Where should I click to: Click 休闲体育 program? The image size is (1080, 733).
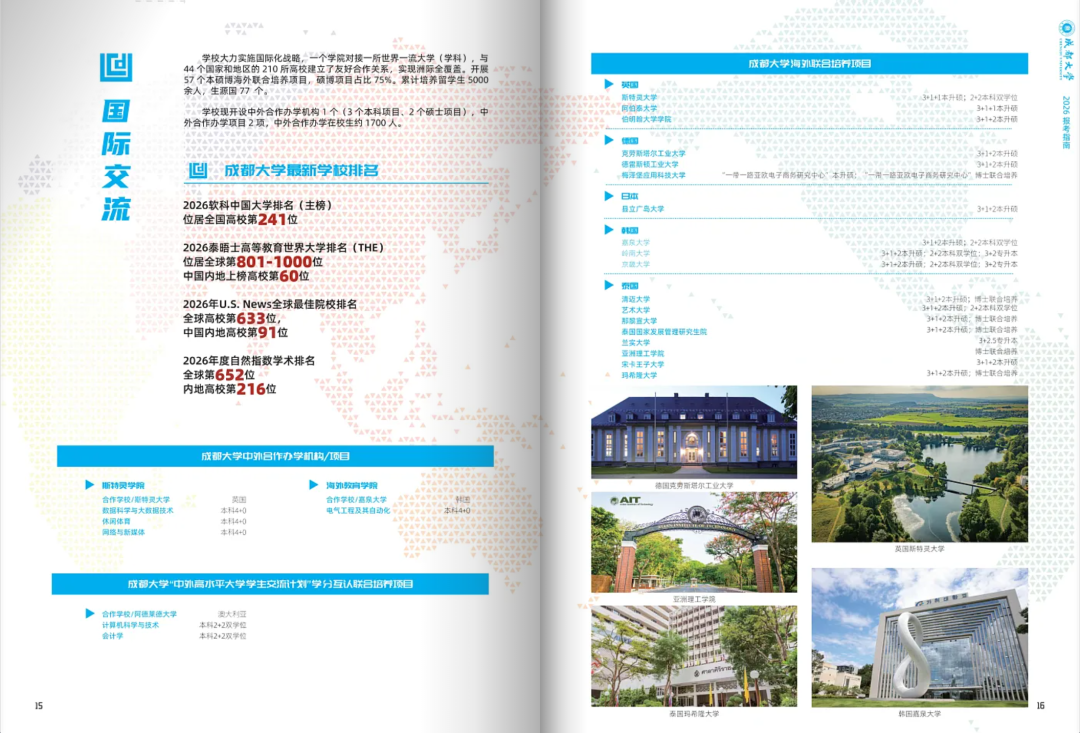tap(116, 522)
